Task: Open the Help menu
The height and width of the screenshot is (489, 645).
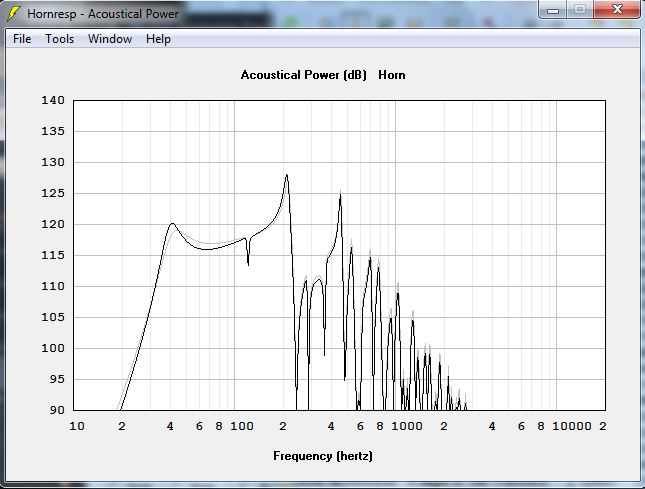Action: click(x=158, y=39)
